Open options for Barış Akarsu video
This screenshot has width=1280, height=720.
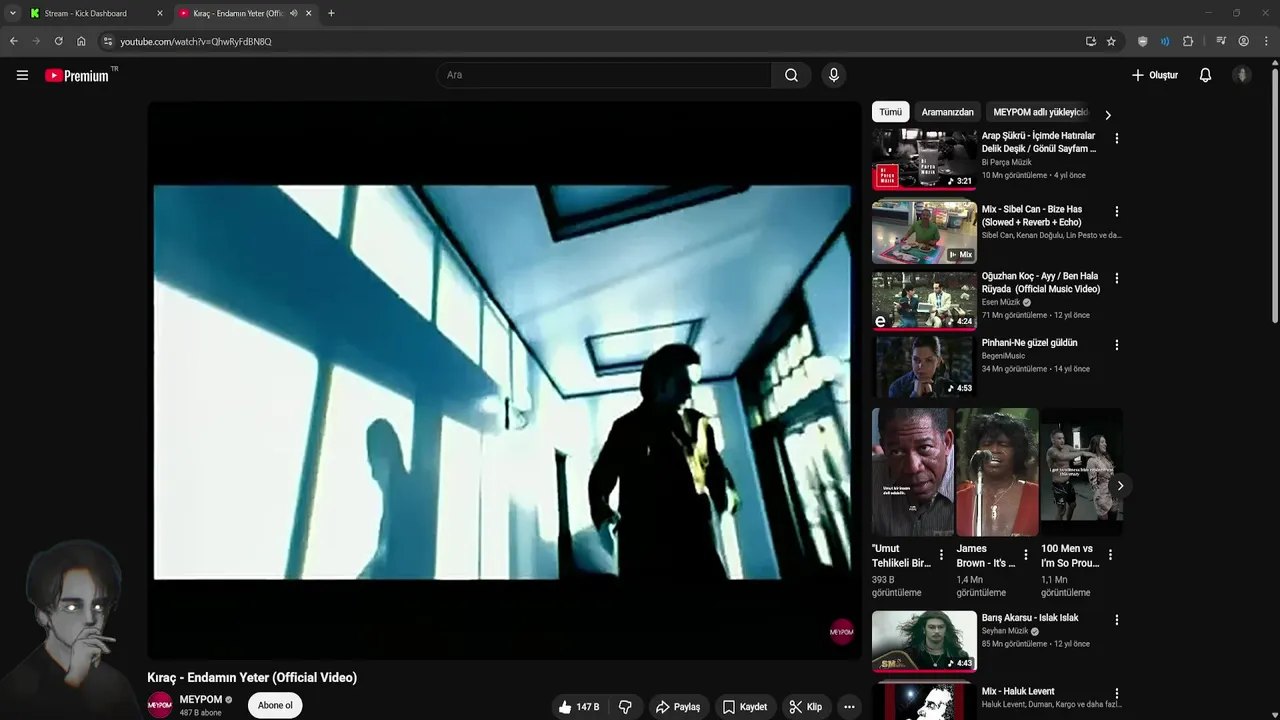(1117, 620)
